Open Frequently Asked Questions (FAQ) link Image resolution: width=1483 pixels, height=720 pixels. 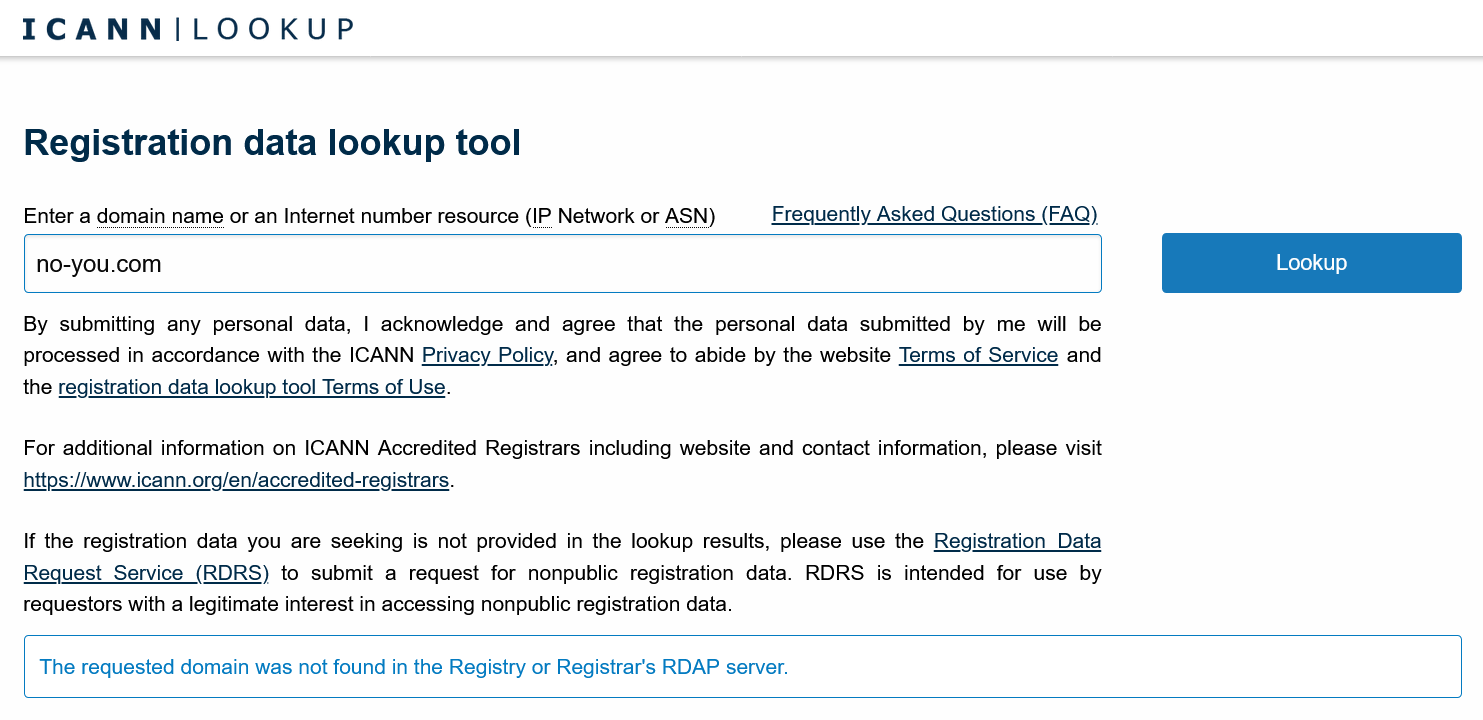click(934, 214)
